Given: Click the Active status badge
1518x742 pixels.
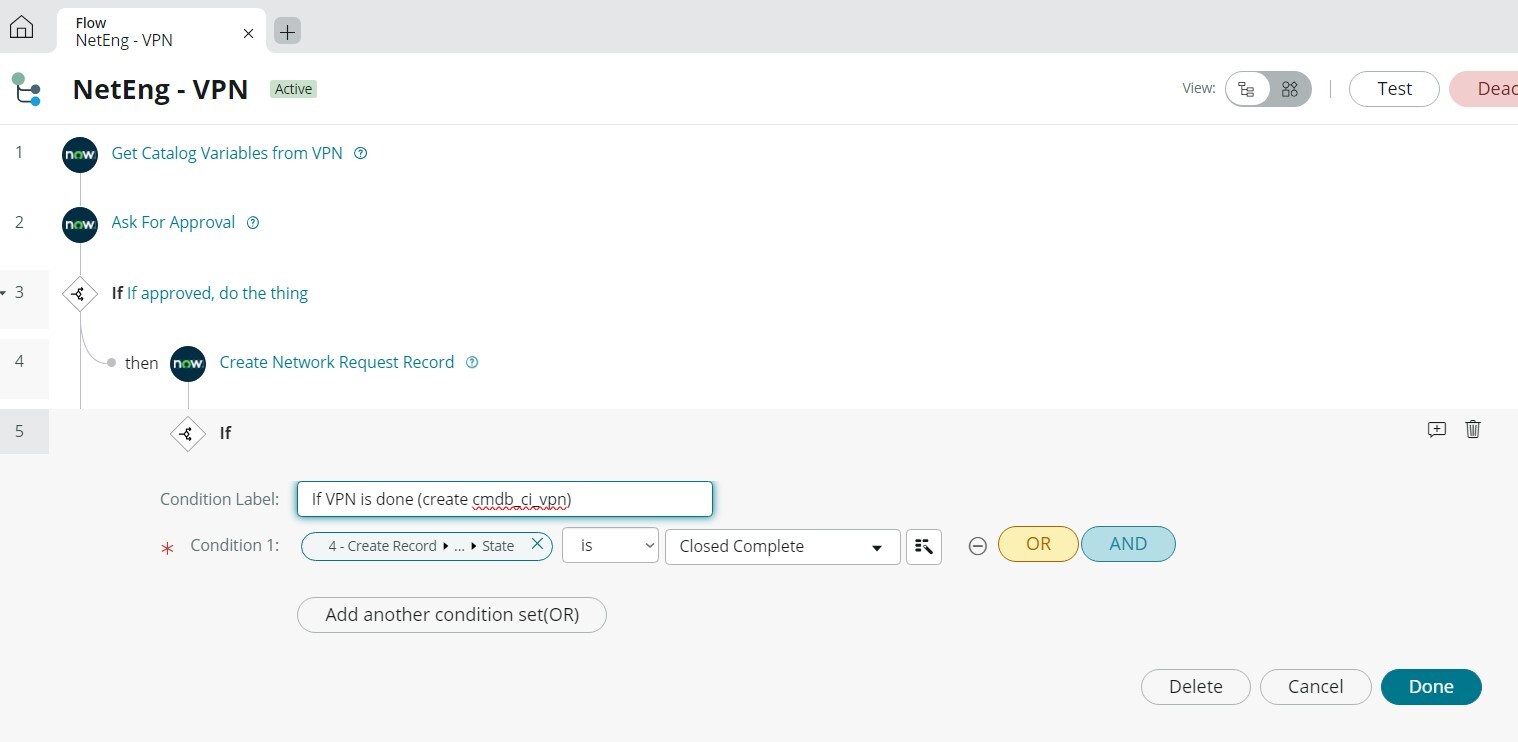Looking at the screenshot, I should (x=293, y=89).
